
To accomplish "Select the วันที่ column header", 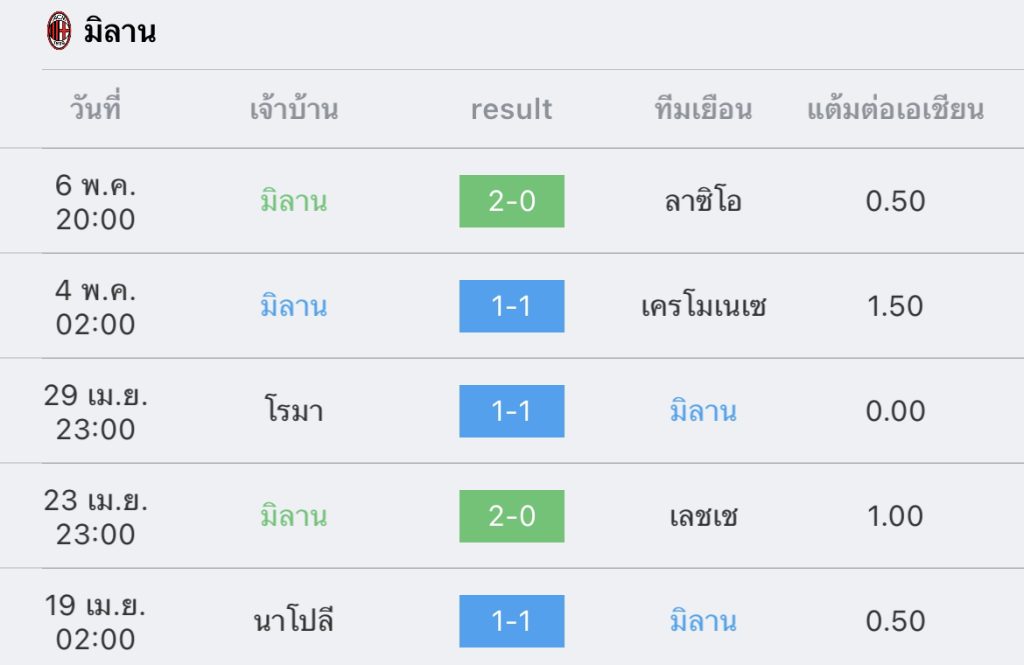I will coord(95,108).
